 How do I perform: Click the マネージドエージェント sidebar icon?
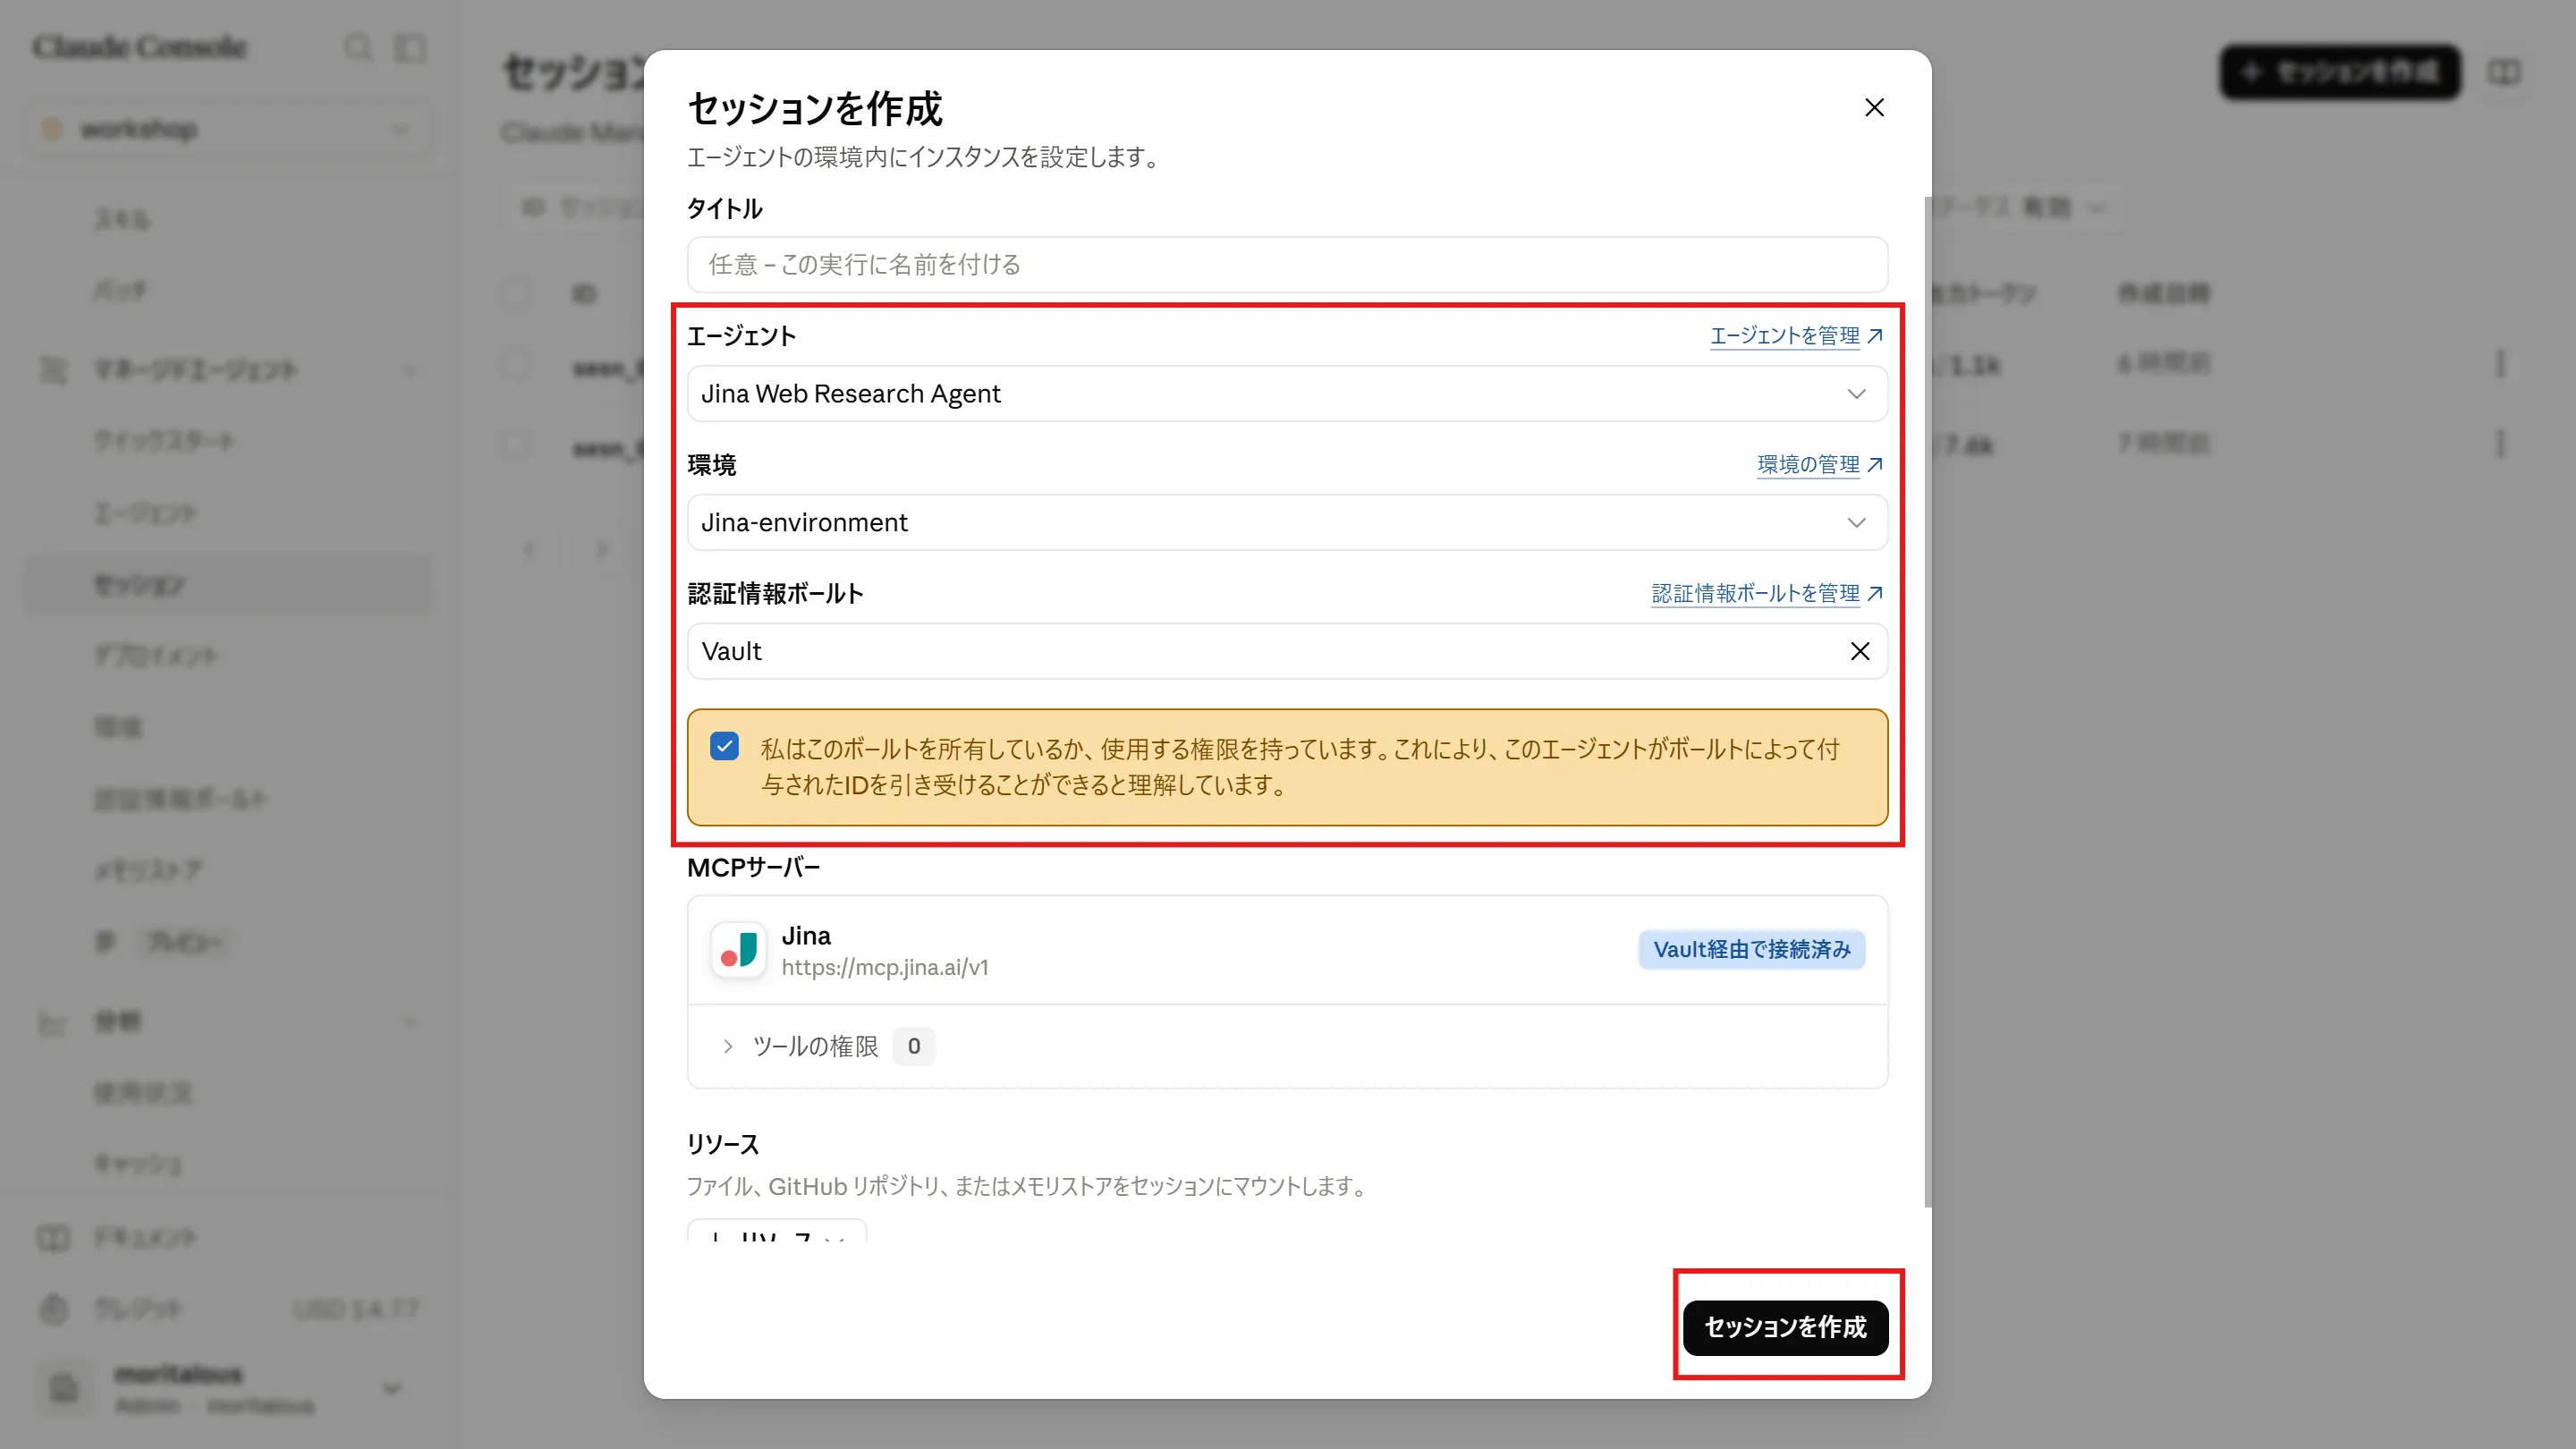pos(53,370)
